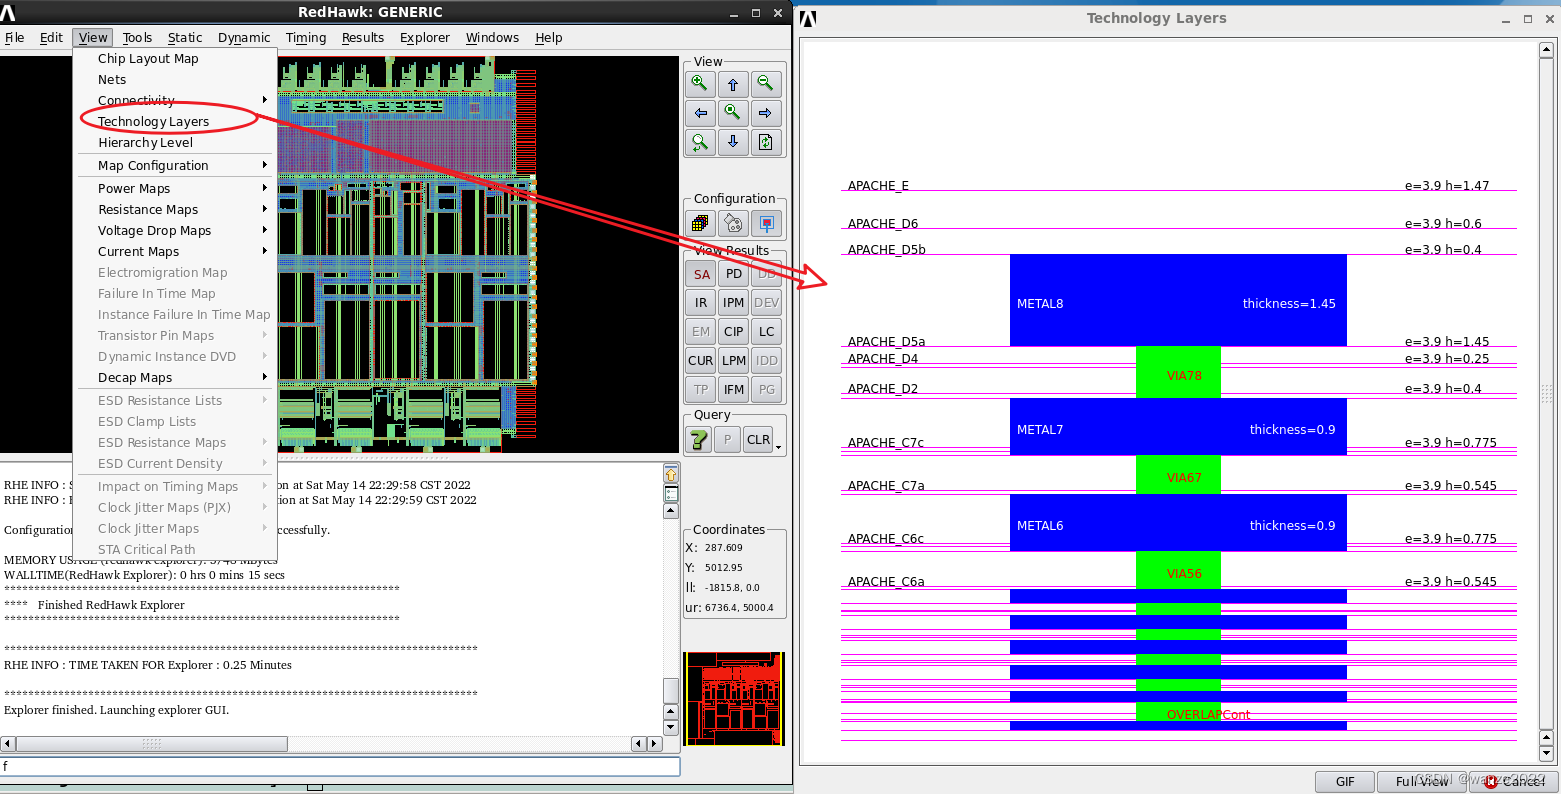1561x794 pixels.
Task: Toggle the IPM view results button
Action: point(734,302)
